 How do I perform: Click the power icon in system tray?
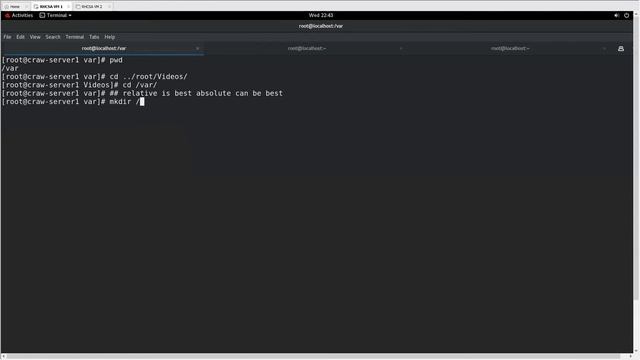(627, 15)
